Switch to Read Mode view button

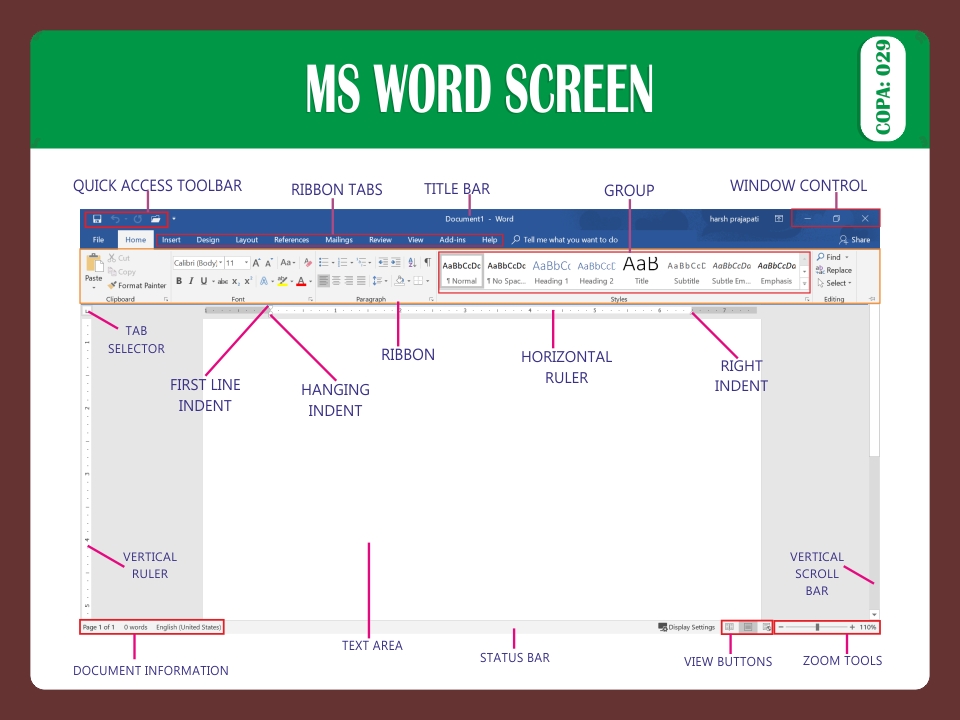click(730, 627)
